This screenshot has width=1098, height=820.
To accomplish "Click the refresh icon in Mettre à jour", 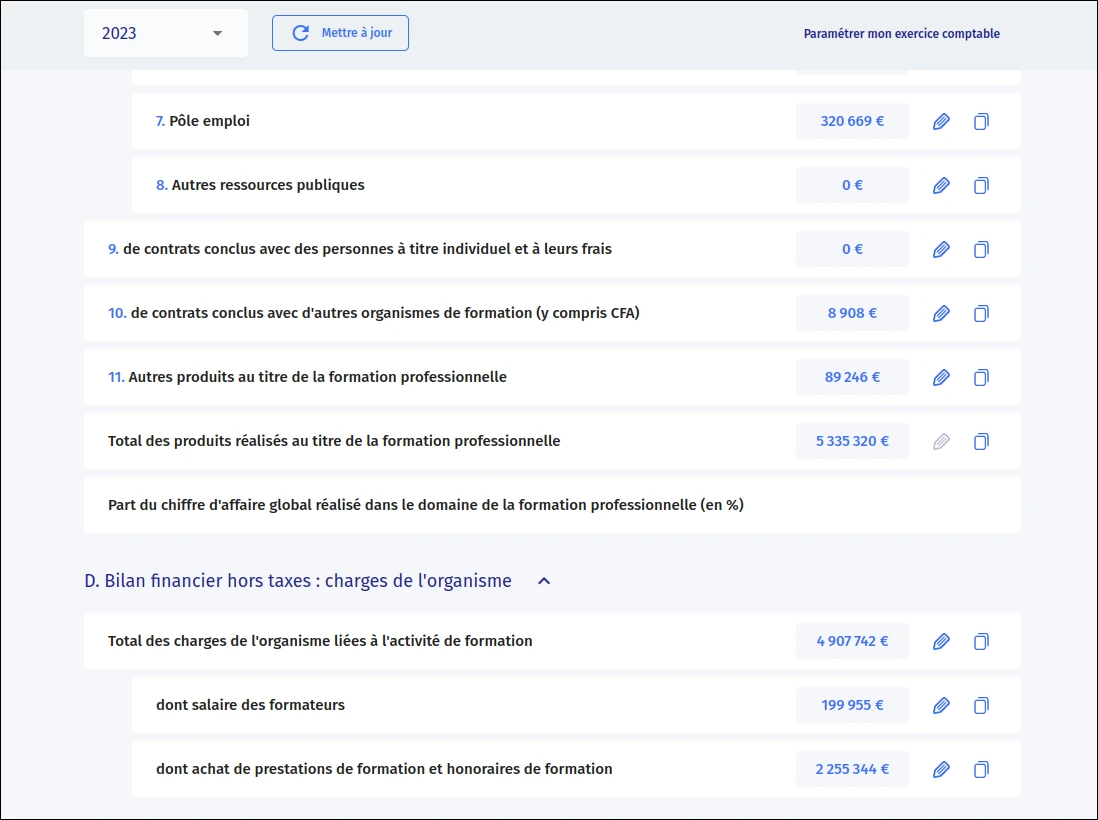I will pyautogui.click(x=300, y=33).
